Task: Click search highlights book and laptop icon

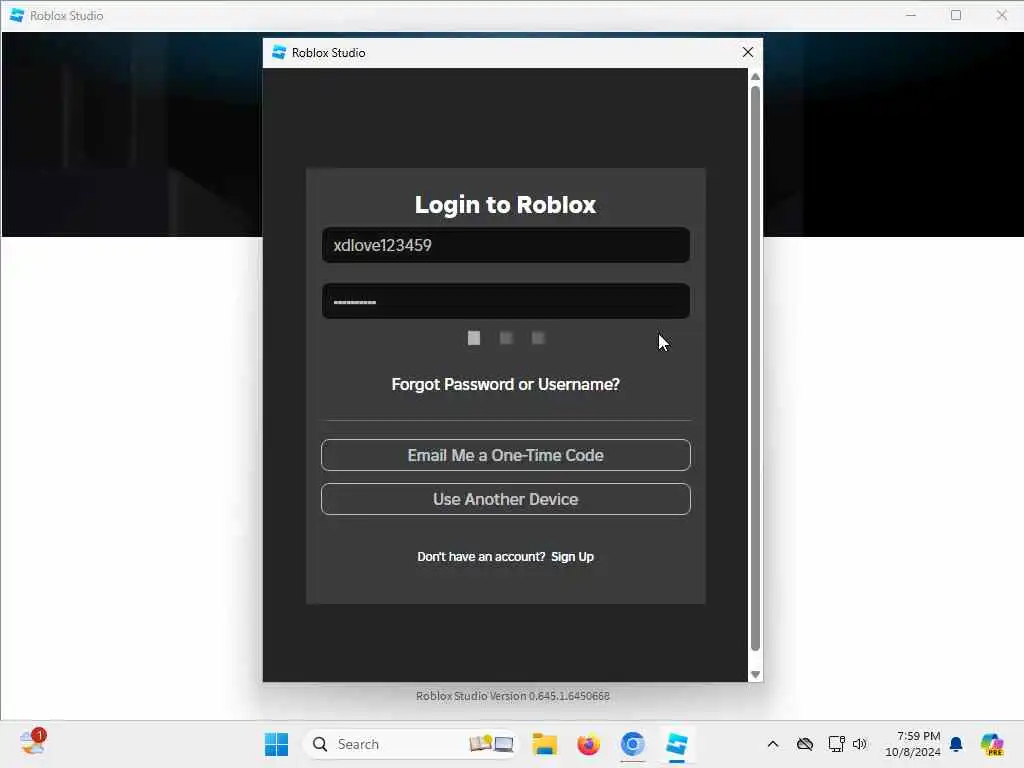Action: [491, 744]
